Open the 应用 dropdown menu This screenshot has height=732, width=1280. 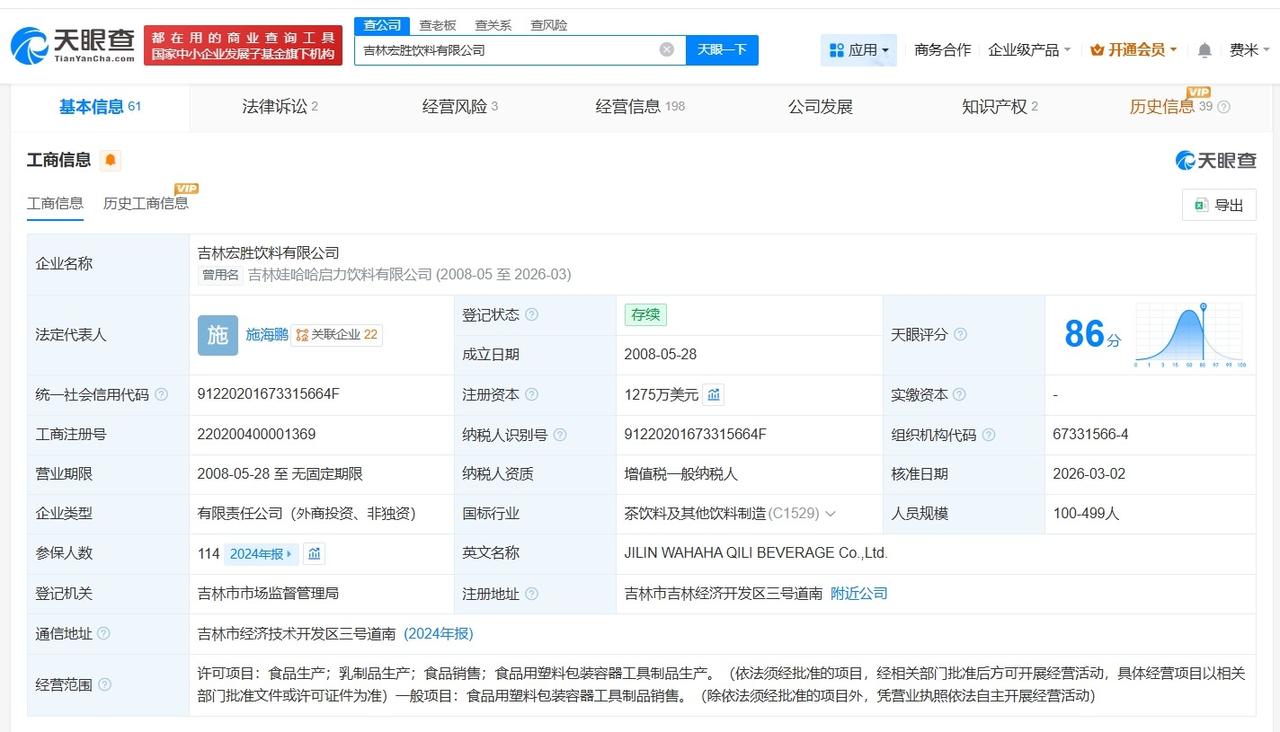[859, 50]
